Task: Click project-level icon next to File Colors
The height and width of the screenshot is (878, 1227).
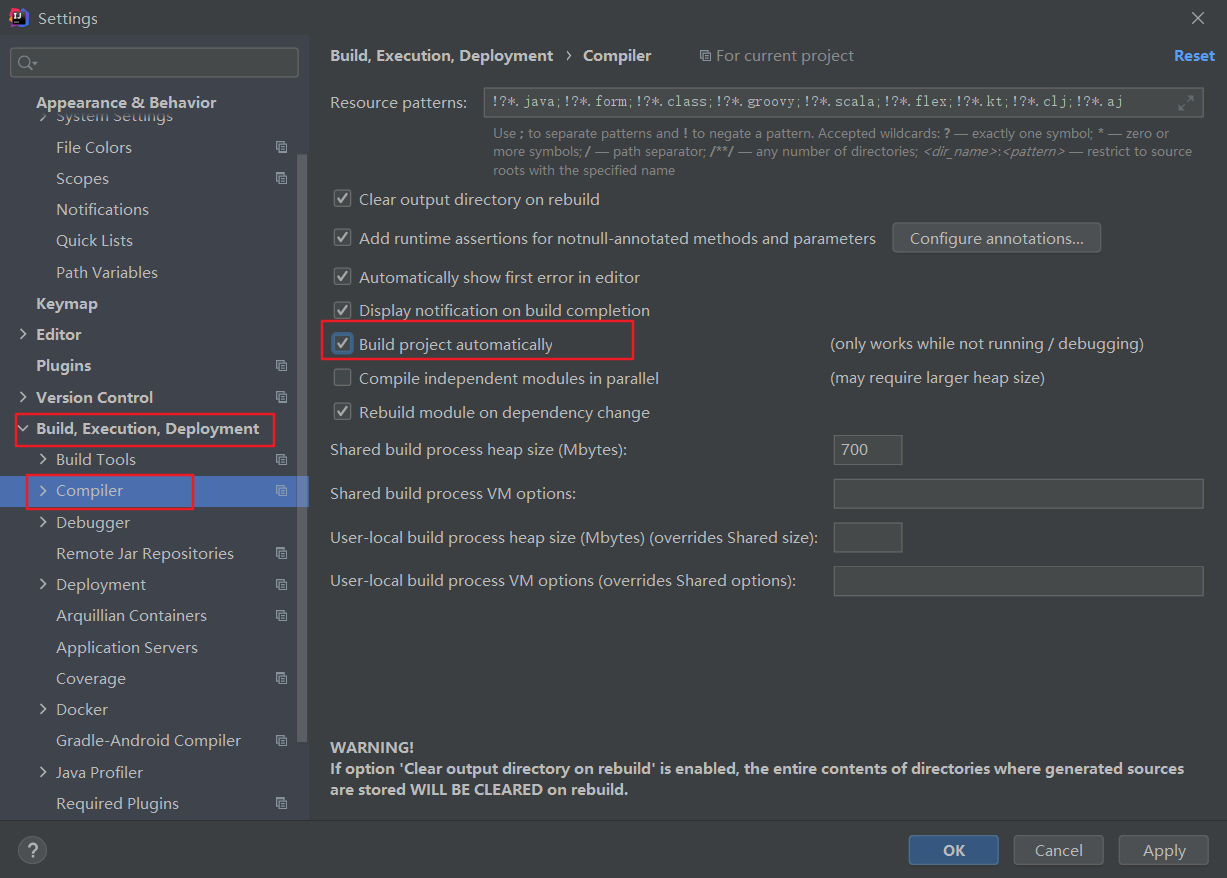Action: (x=281, y=147)
